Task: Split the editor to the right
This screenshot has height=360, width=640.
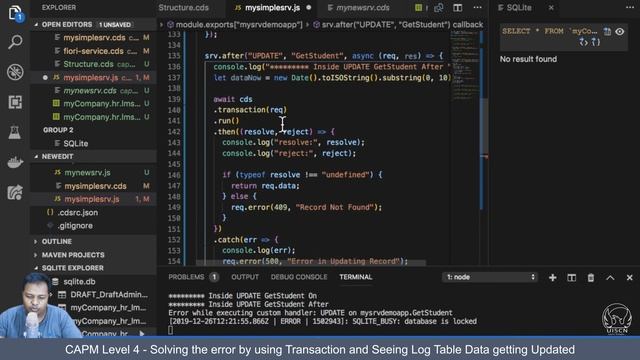Action: click(458, 8)
